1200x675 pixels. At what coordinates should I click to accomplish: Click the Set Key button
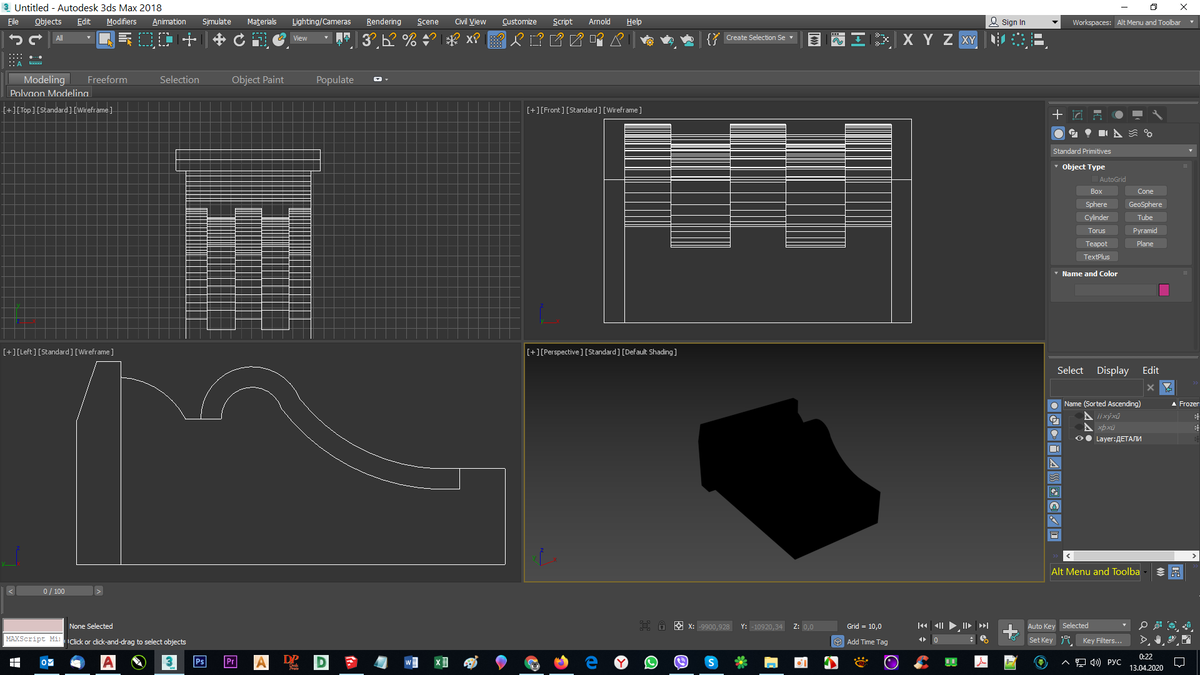coord(1041,640)
